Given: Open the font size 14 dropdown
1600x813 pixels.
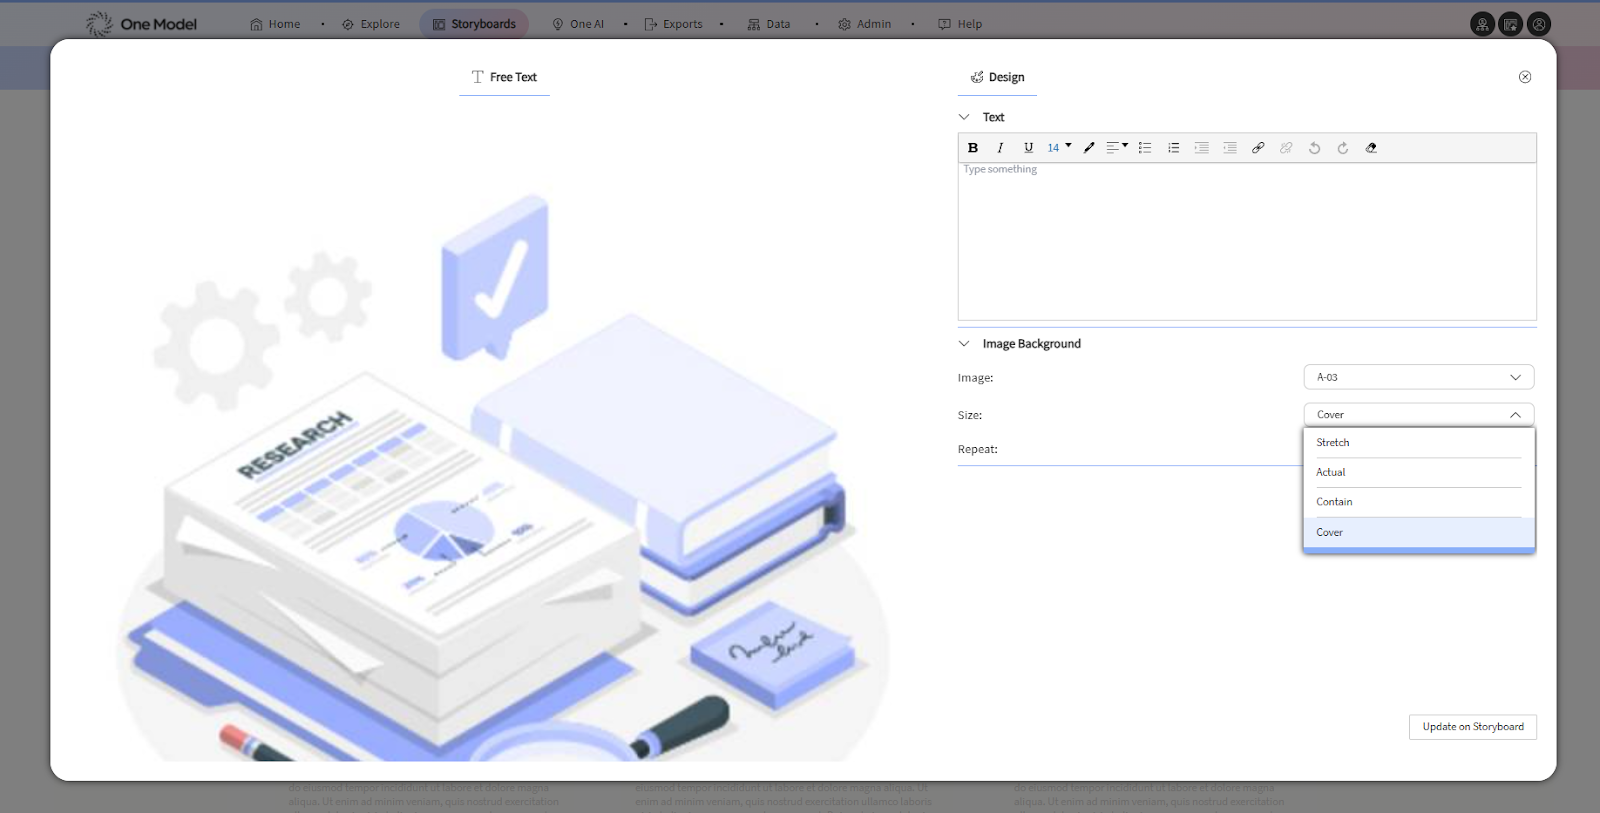Looking at the screenshot, I should pos(1059,148).
